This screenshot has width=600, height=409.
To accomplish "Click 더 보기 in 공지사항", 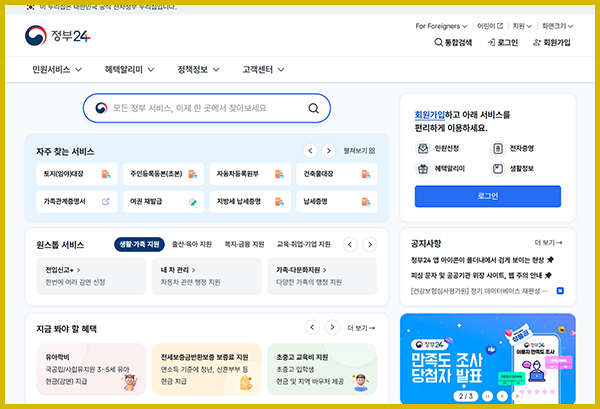I will tap(548, 243).
